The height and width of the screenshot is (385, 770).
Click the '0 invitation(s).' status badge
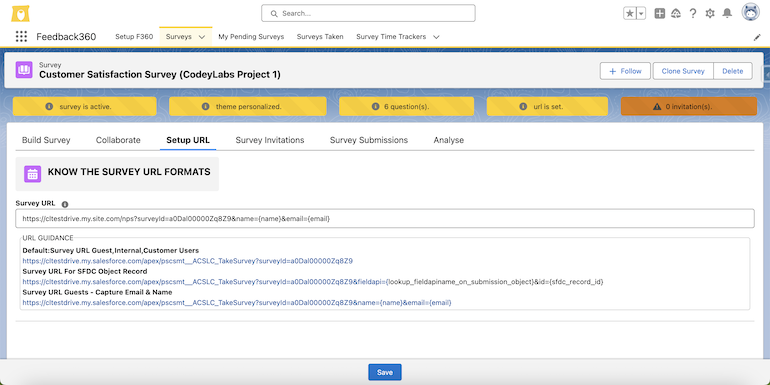click(688, 106)
